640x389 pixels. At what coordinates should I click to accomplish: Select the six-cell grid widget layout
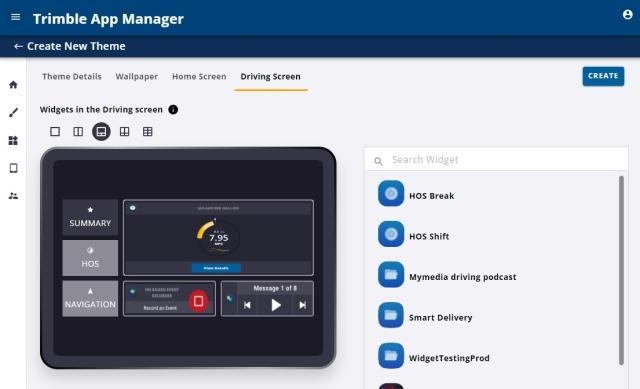(x=148, y=131)
